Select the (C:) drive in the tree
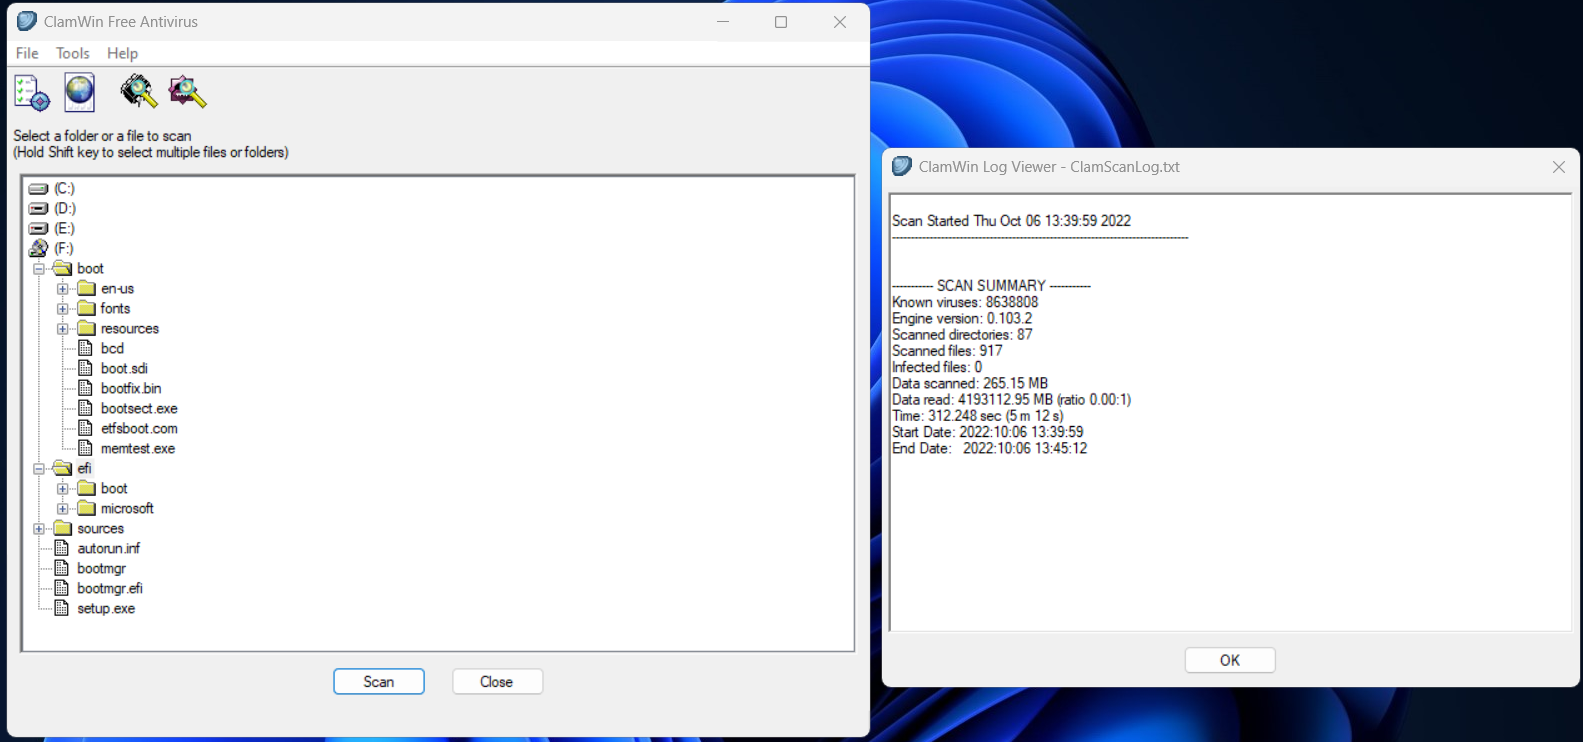This screenshot has height=742, width=1583. pyautogui.click(x=64, y=188)
